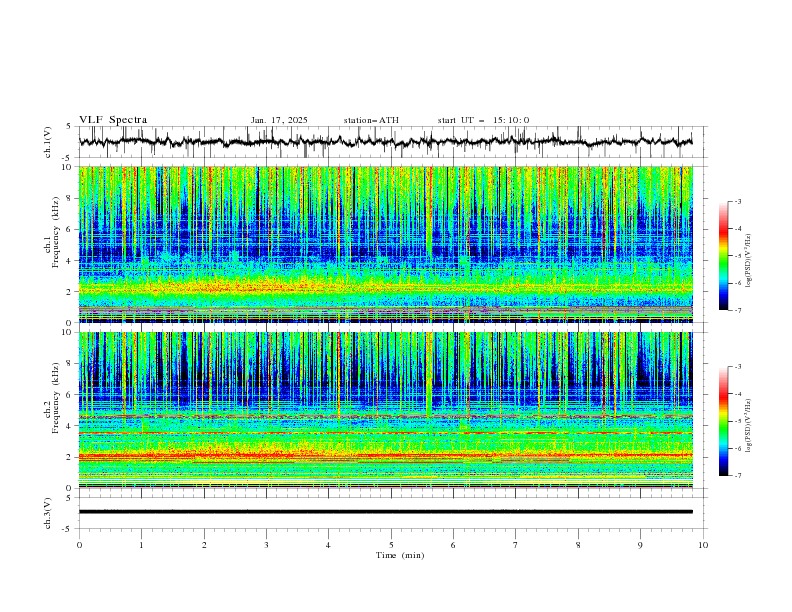
Task: Click the 'start UT = 15:10:0' text
Action: 483,120
